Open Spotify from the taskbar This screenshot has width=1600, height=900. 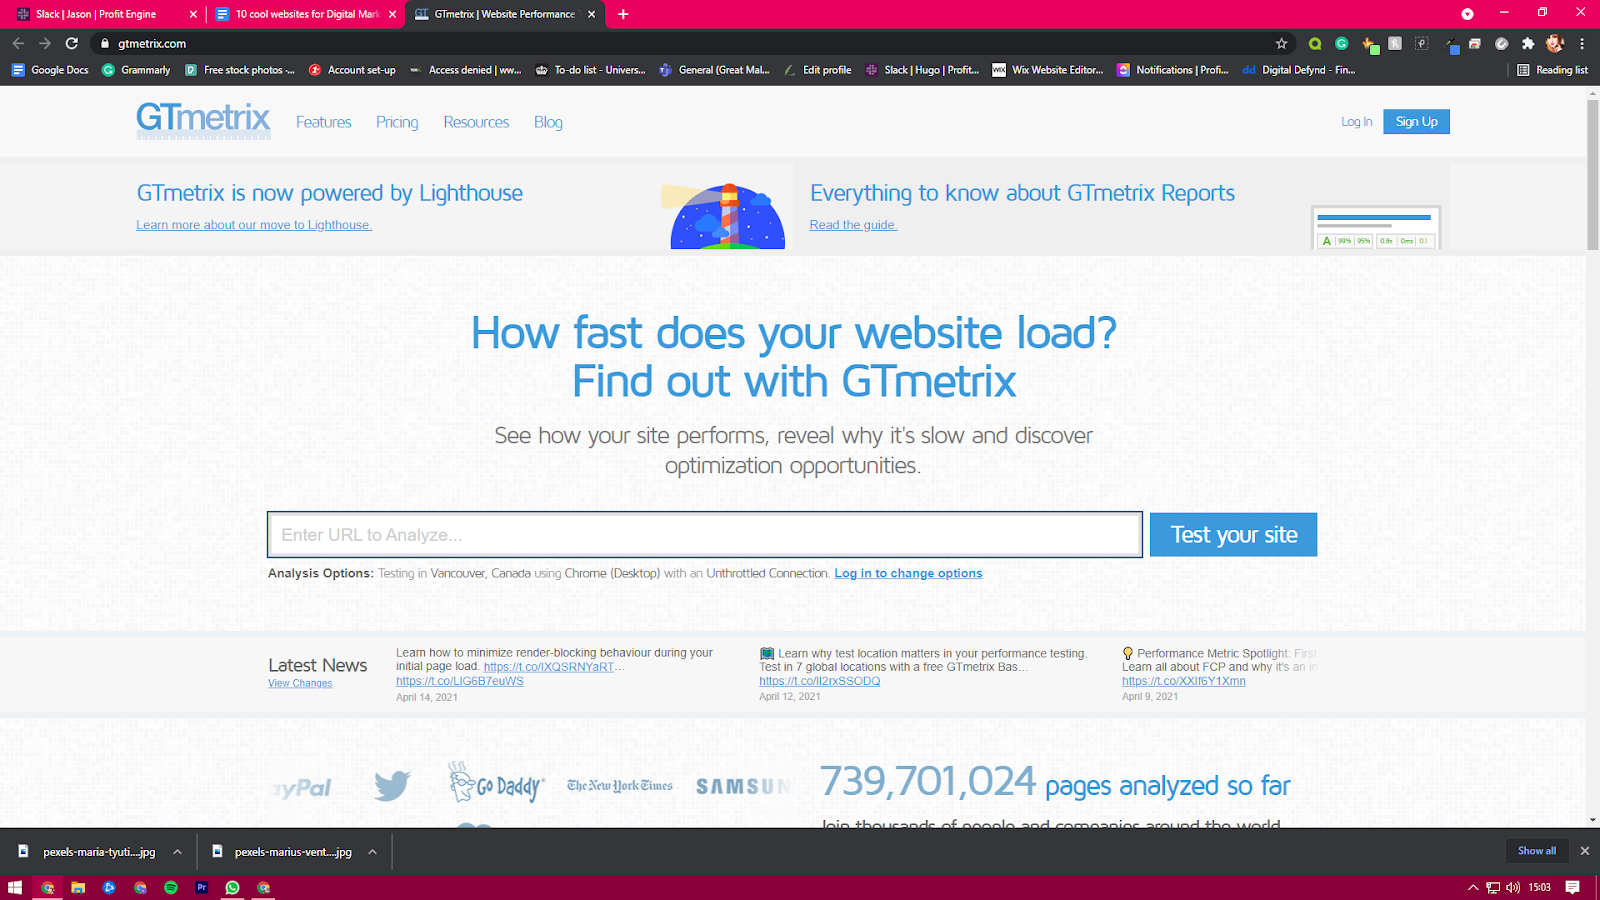[x=171, y=887]
